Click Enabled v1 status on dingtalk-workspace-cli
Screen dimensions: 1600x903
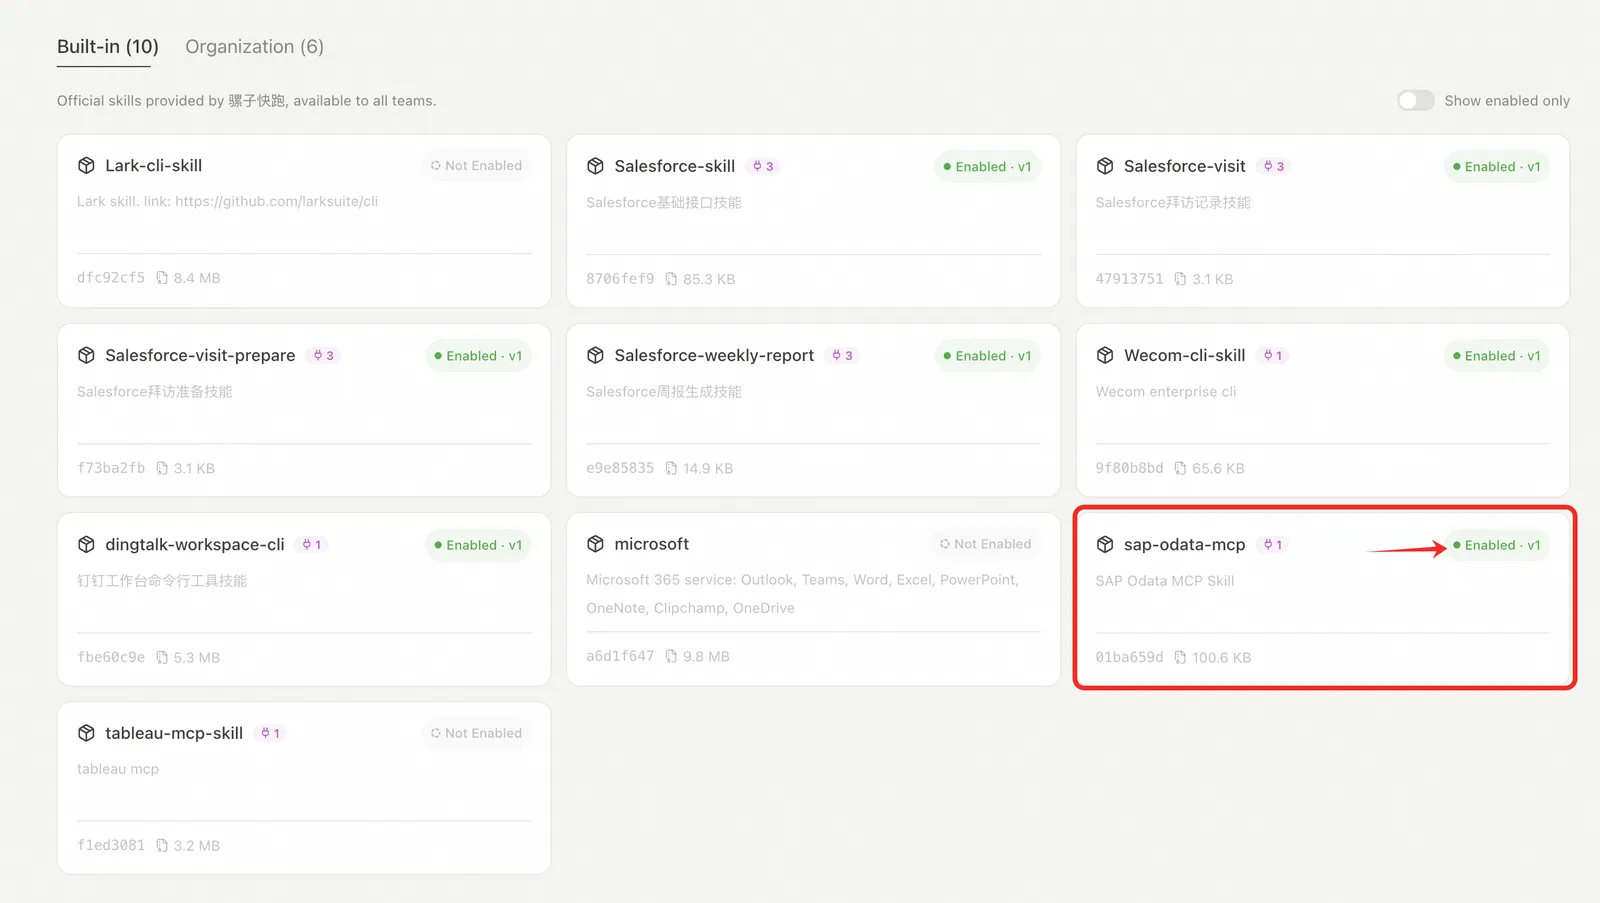tap(478, 544)
